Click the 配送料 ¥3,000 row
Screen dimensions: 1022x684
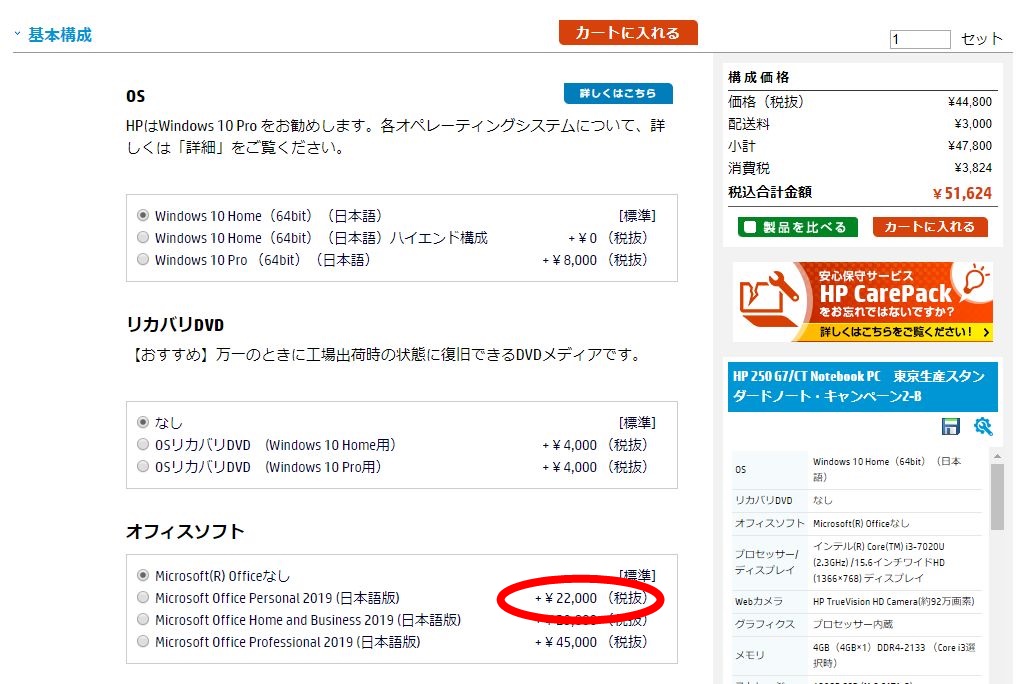pyautogui.click(x=860, y=124)
